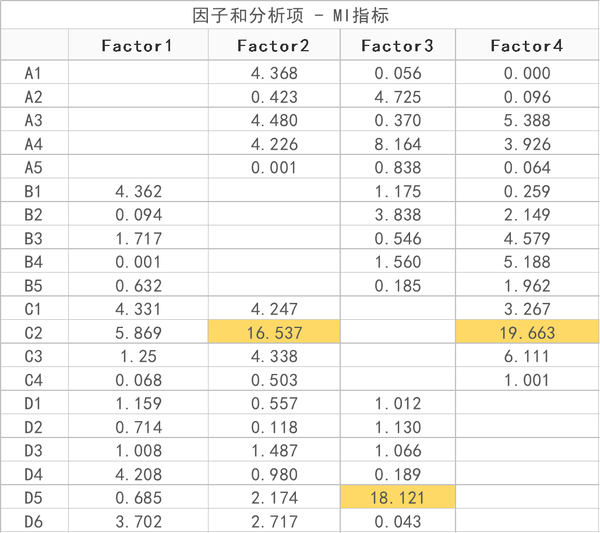The height and width of the screenshot is (533, 600).
Task: Select row label D5
Action: coord(34,497)
